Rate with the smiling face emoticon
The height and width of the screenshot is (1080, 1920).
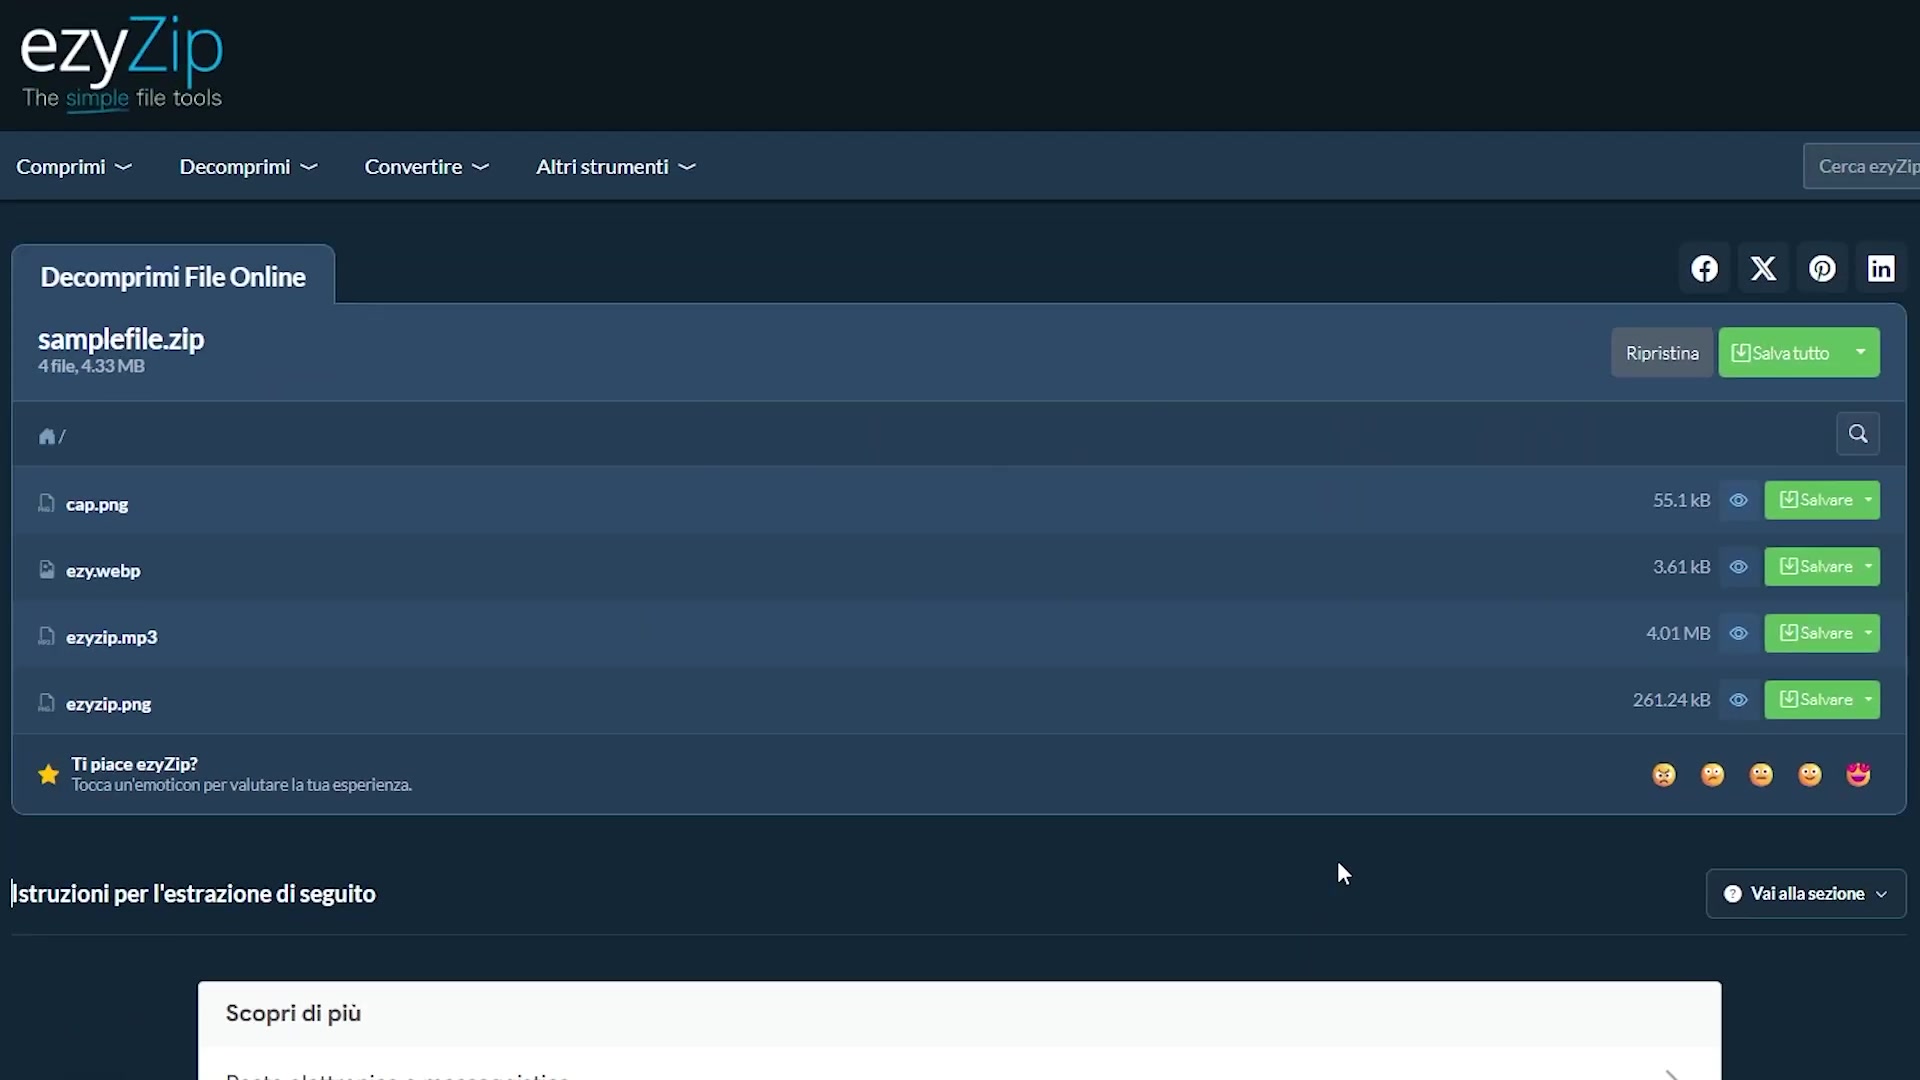tap(1810, 775)
